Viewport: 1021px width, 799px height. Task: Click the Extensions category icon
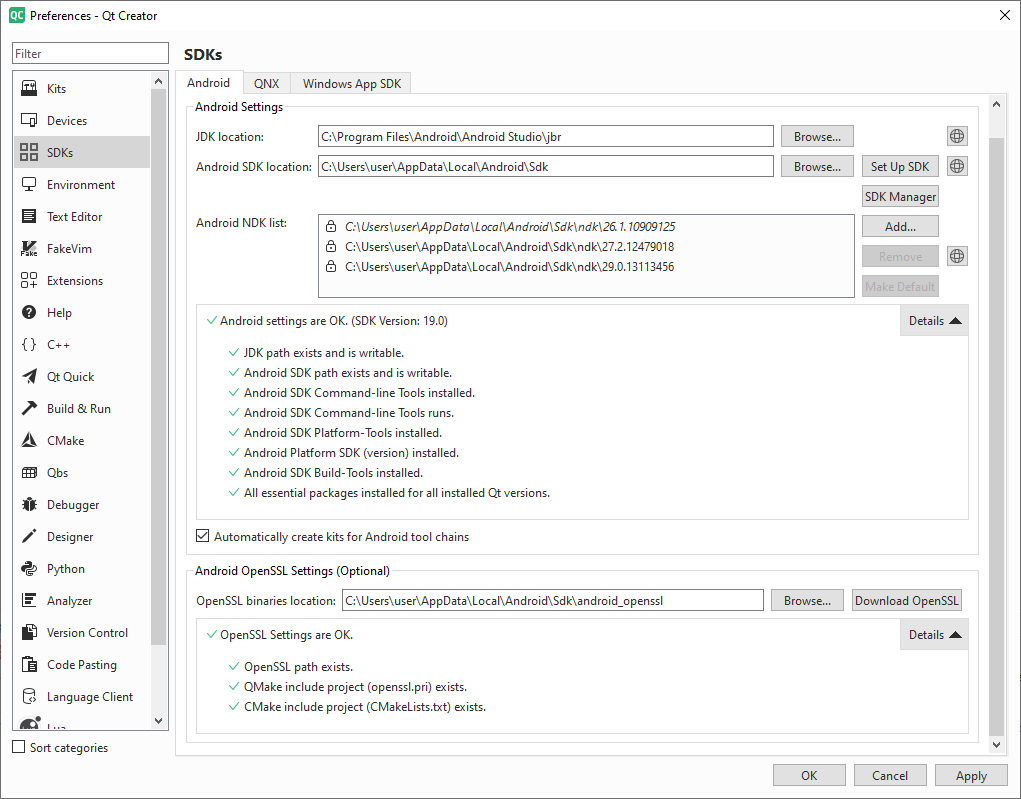[x=29, y=280]
